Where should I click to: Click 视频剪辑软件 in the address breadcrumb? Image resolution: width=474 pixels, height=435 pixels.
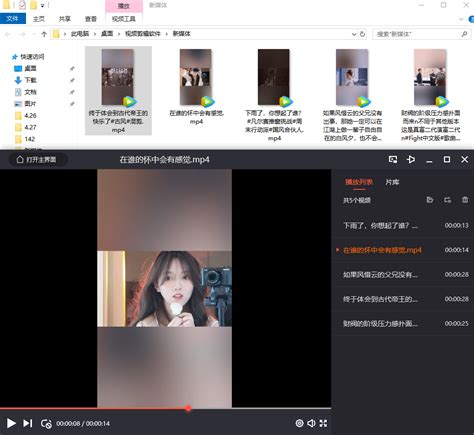point(143,34)
